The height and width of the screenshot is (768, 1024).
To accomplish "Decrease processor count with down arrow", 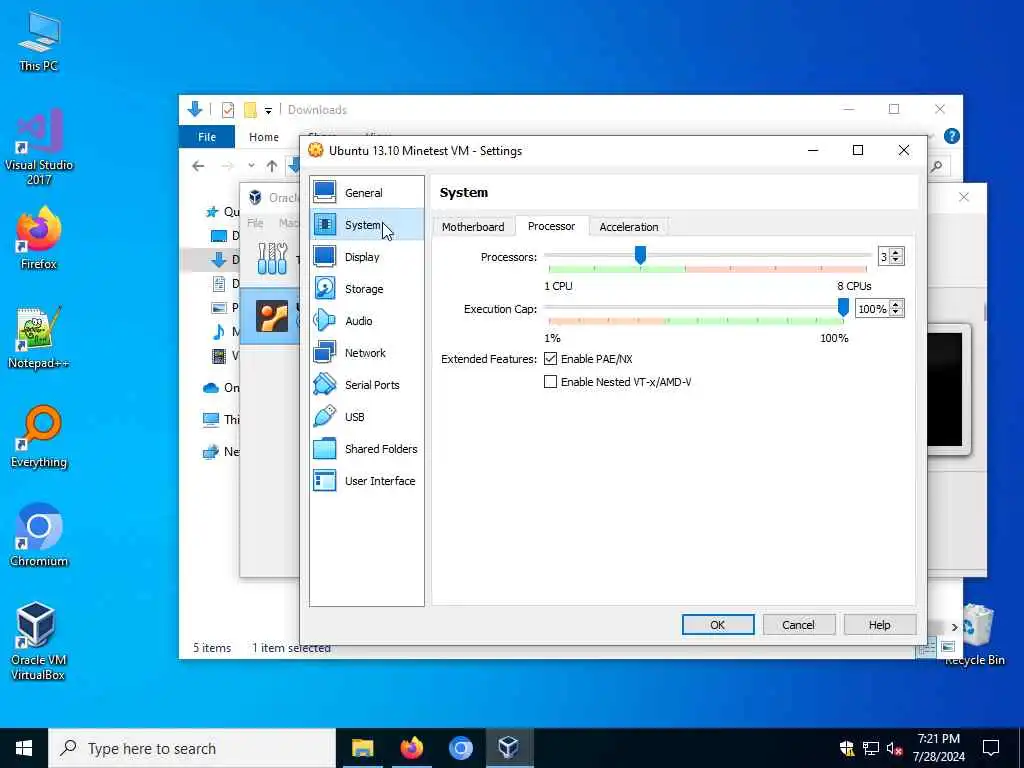I will tap(896, 260).
